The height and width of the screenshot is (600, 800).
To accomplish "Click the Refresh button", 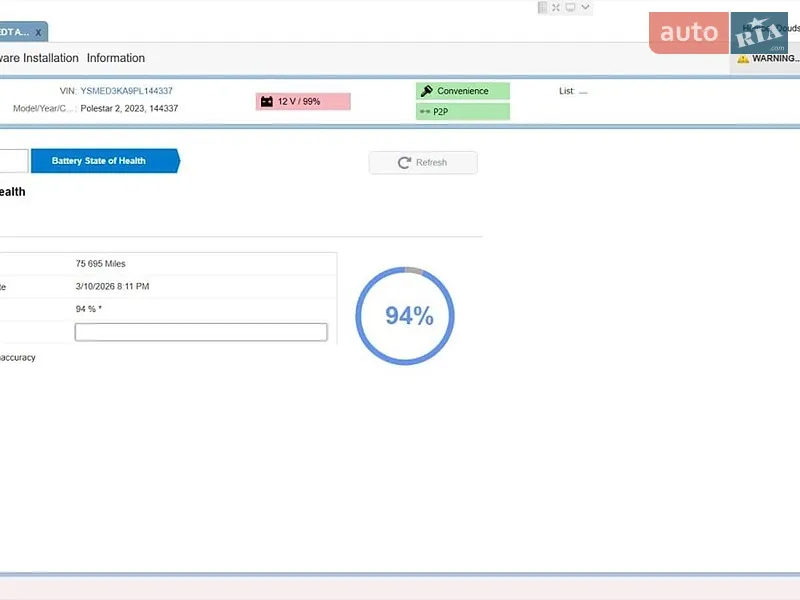I will pyautogui.click(x=423, y=162).
